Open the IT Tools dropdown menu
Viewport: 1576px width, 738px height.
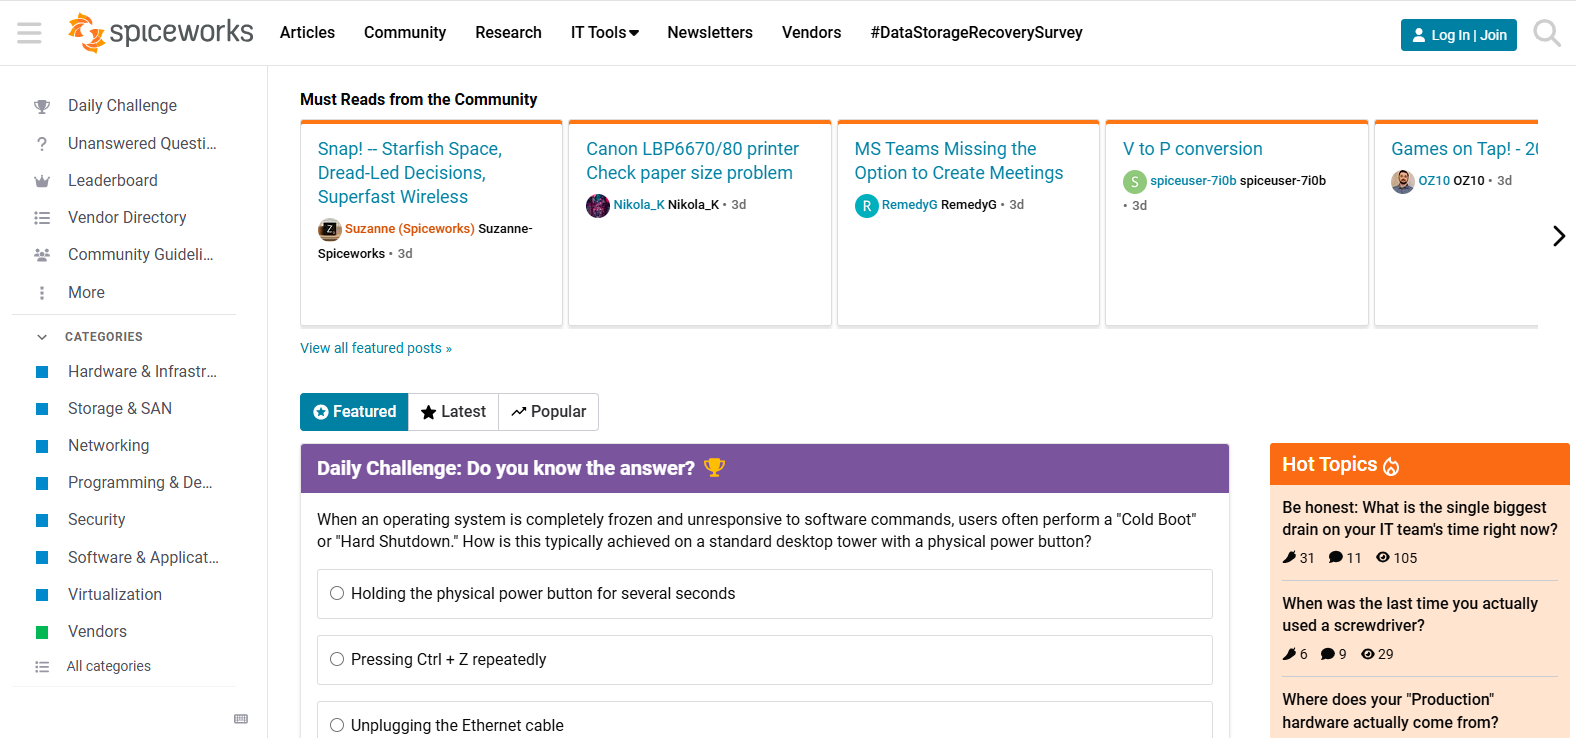[x=604, y=33]
